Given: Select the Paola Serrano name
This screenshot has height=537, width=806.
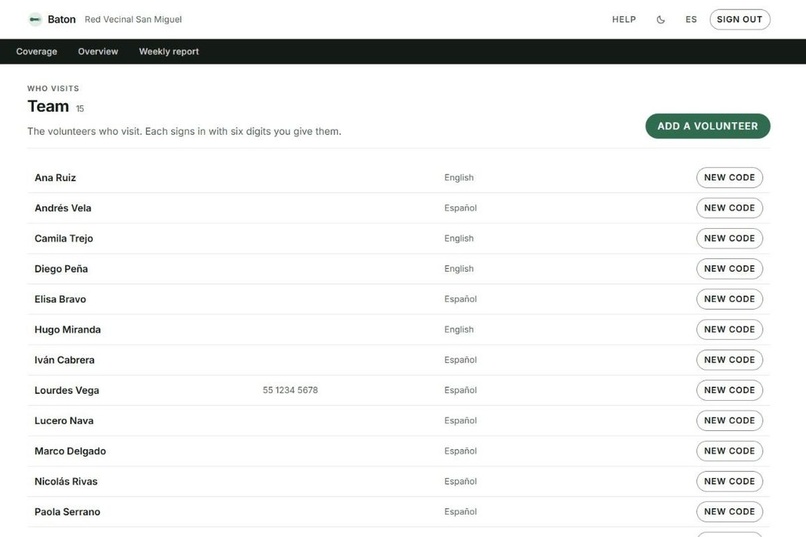Looking at the screenshot, I should [67, 511].
